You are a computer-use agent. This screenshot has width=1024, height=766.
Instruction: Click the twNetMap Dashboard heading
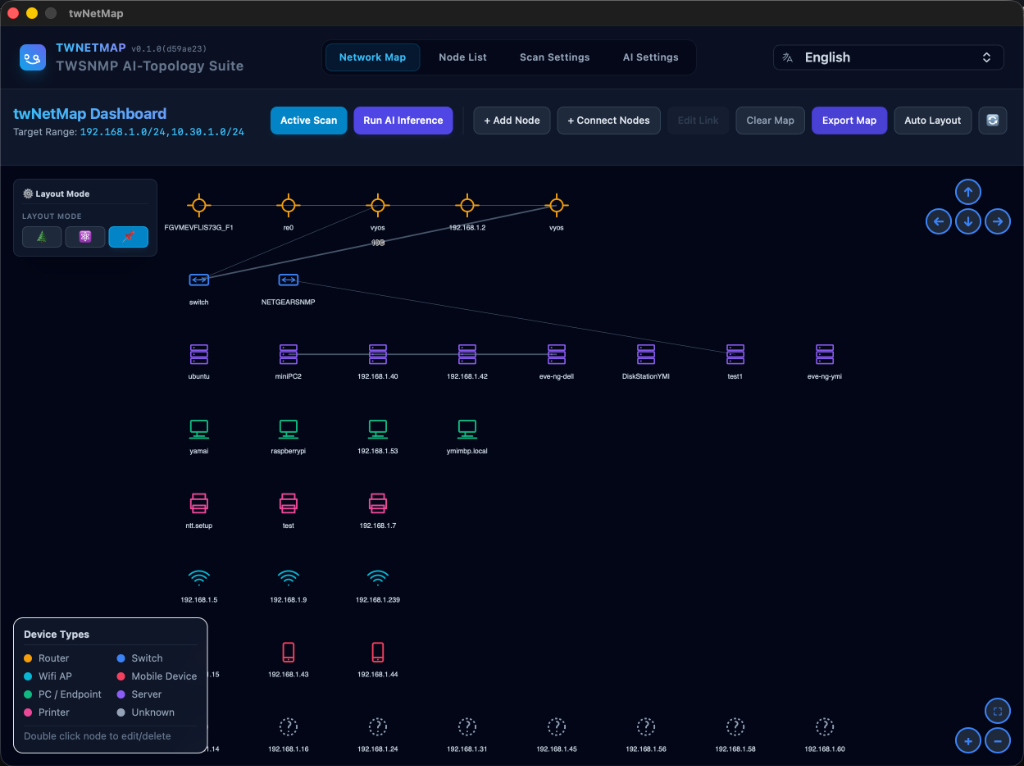(90, 114)
